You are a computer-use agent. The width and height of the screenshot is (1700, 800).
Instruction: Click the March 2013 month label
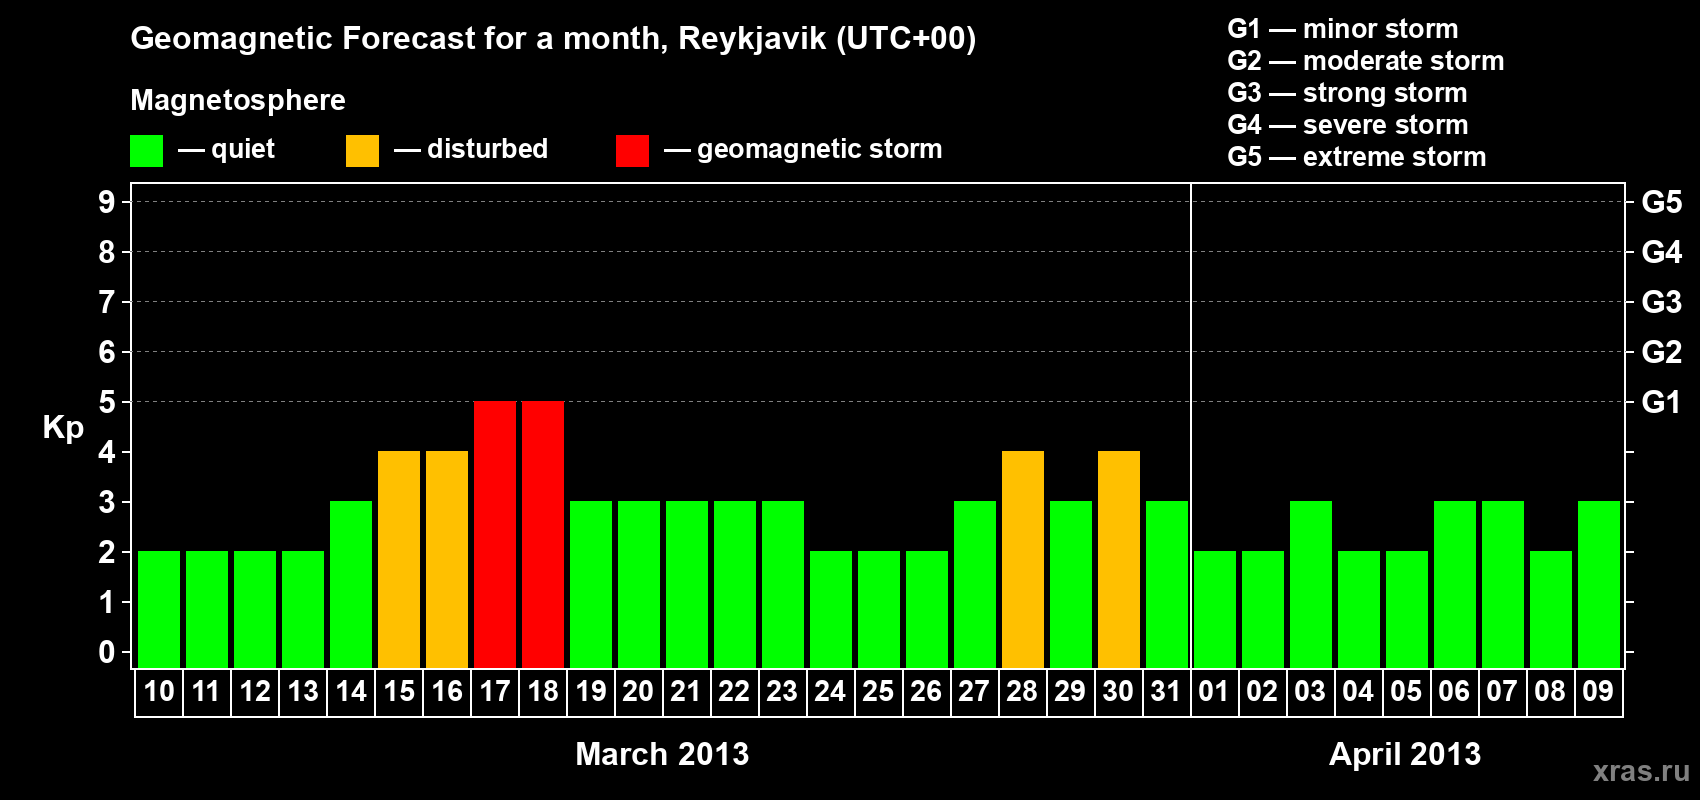pyautogui.click(x=662, y=754)
